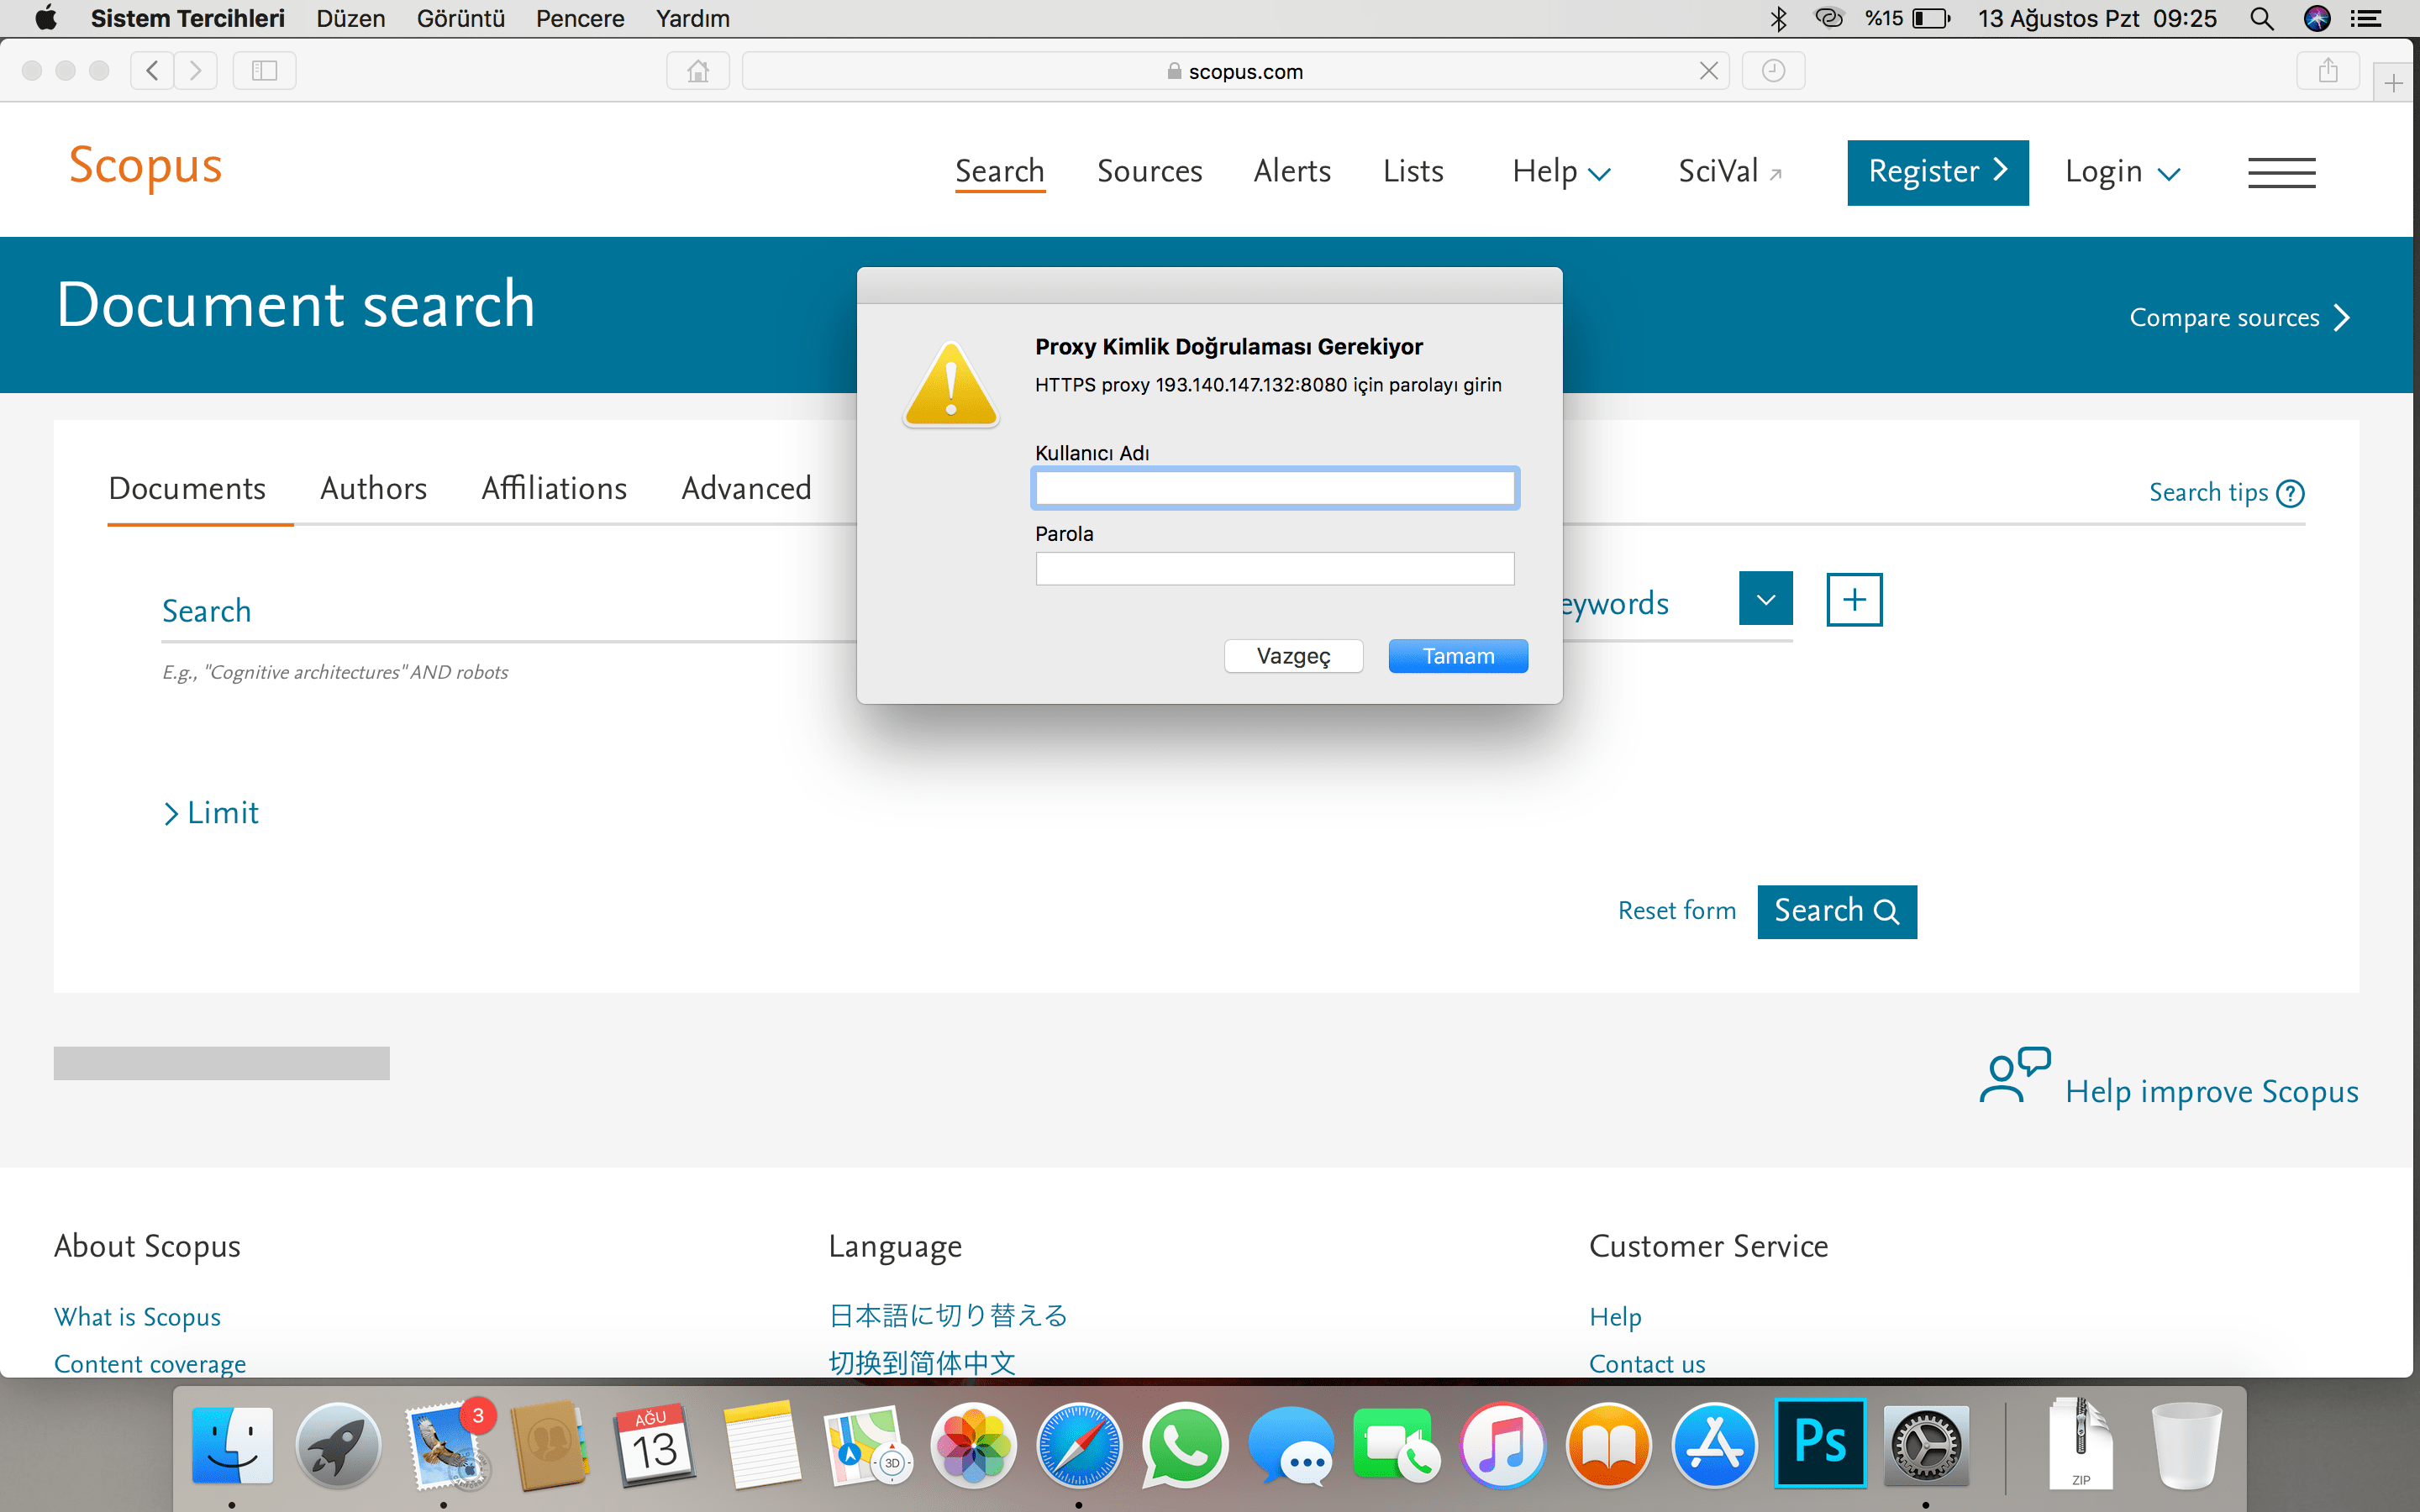Click the Kullanıcı Adı input field
2420x1512 pixels.
click(x=1275, y=488)
